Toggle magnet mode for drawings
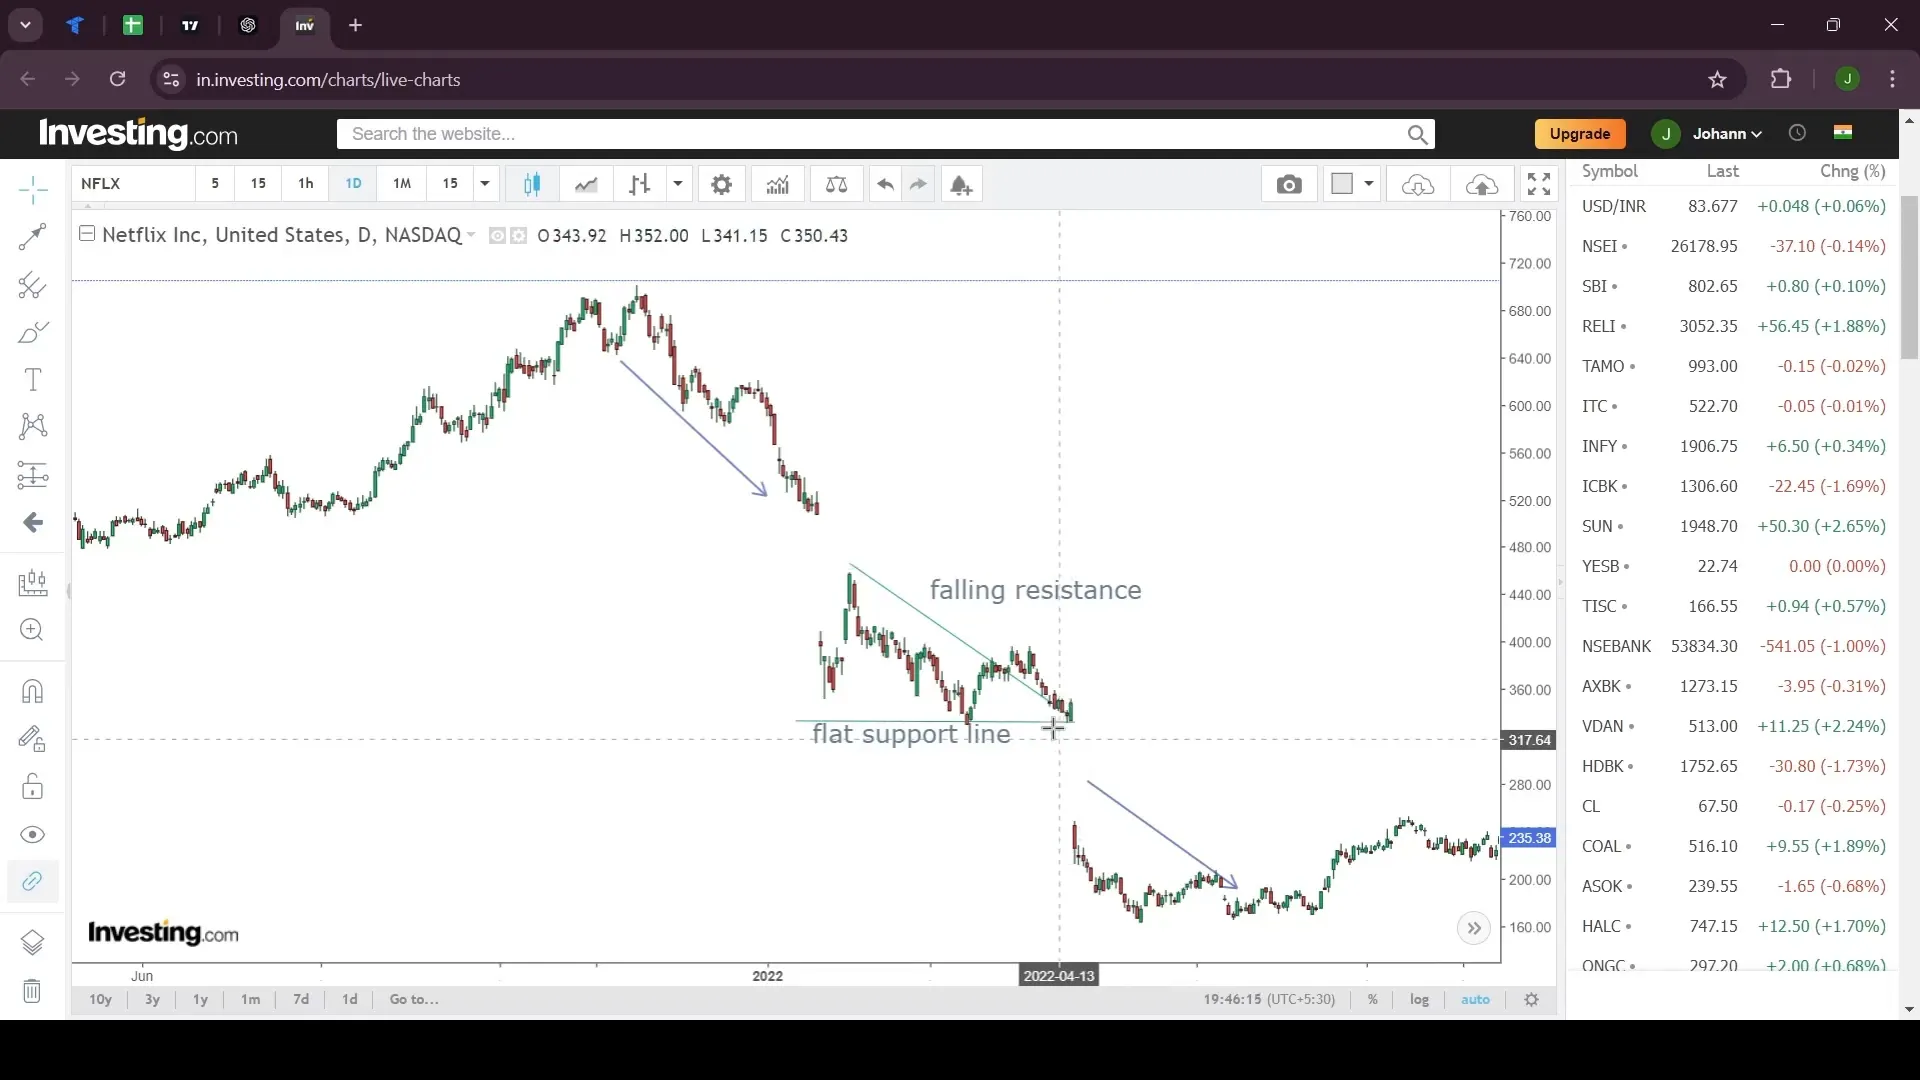Screen dimensions: 1920x1080 click(33, 692)
